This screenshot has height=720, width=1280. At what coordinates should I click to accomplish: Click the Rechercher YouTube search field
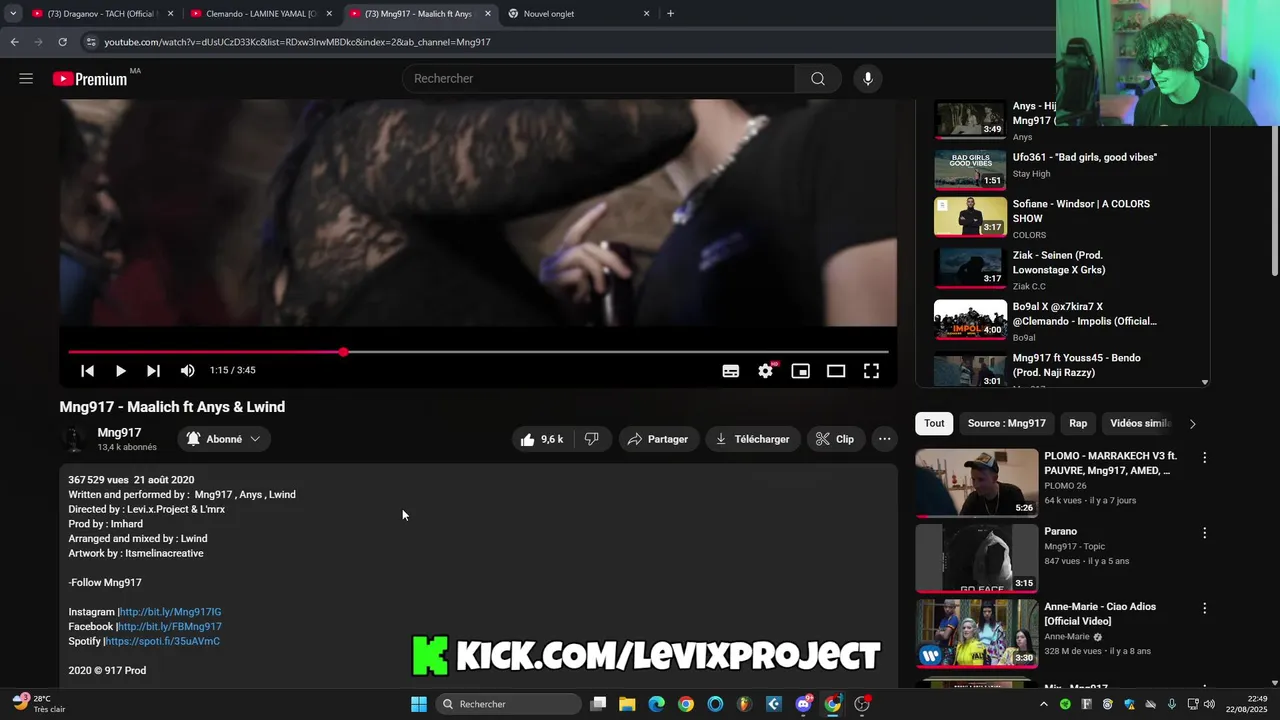598,79
